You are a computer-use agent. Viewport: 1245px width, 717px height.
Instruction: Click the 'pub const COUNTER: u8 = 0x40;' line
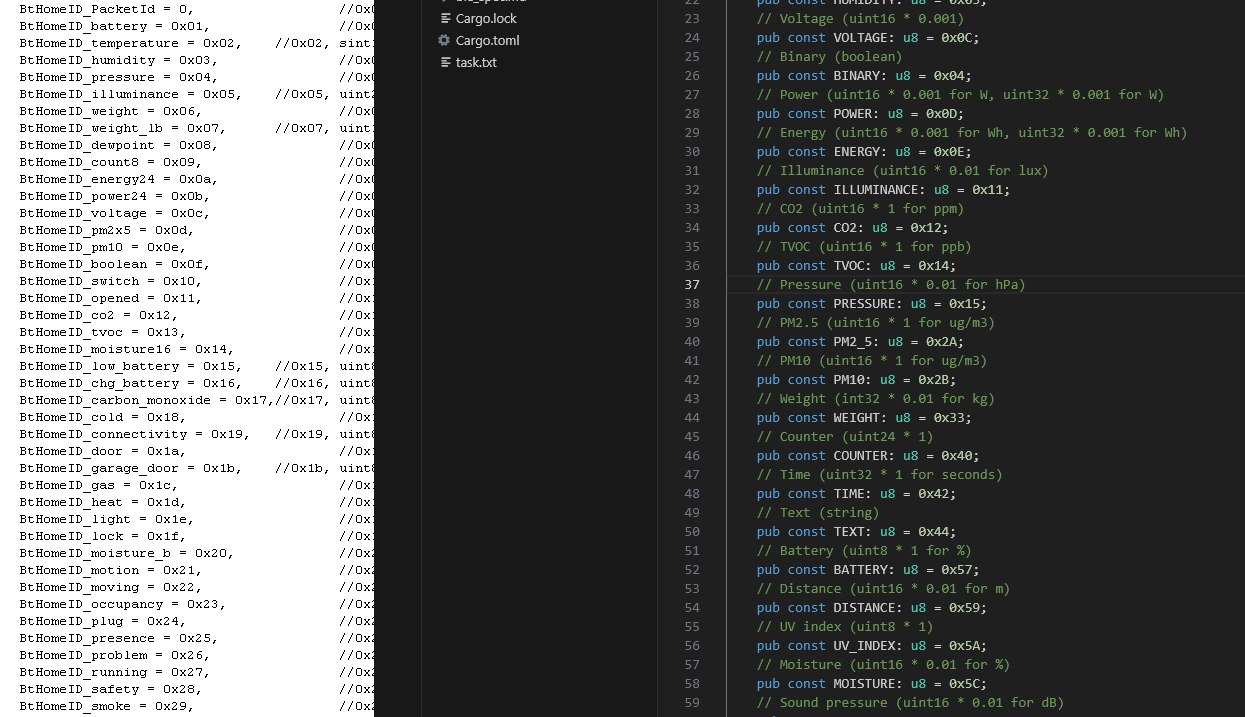[868, 455]
